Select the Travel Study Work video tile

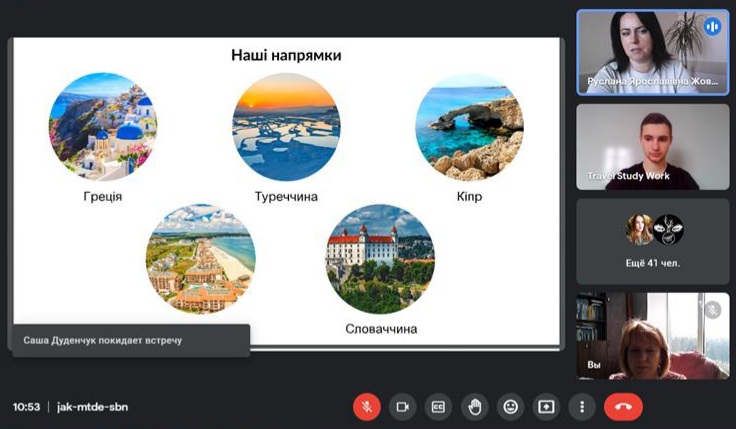[x=652, y=146]
